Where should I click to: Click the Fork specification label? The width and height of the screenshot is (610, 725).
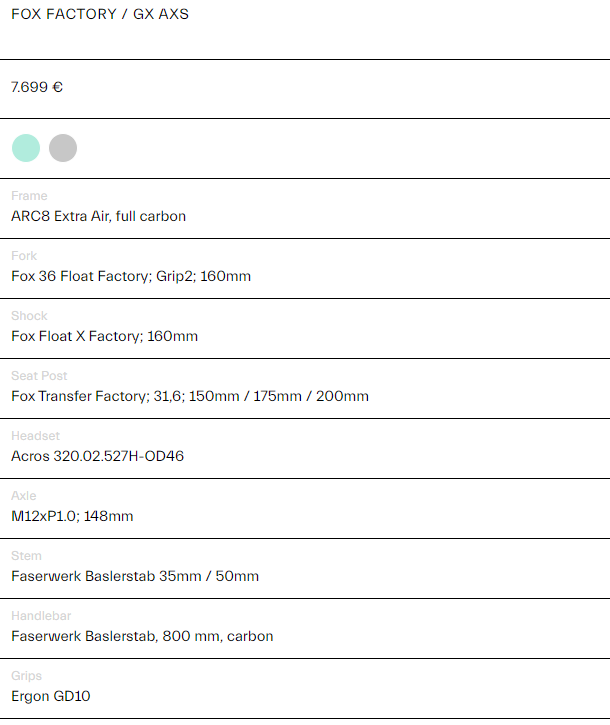(x=24, y=256)
